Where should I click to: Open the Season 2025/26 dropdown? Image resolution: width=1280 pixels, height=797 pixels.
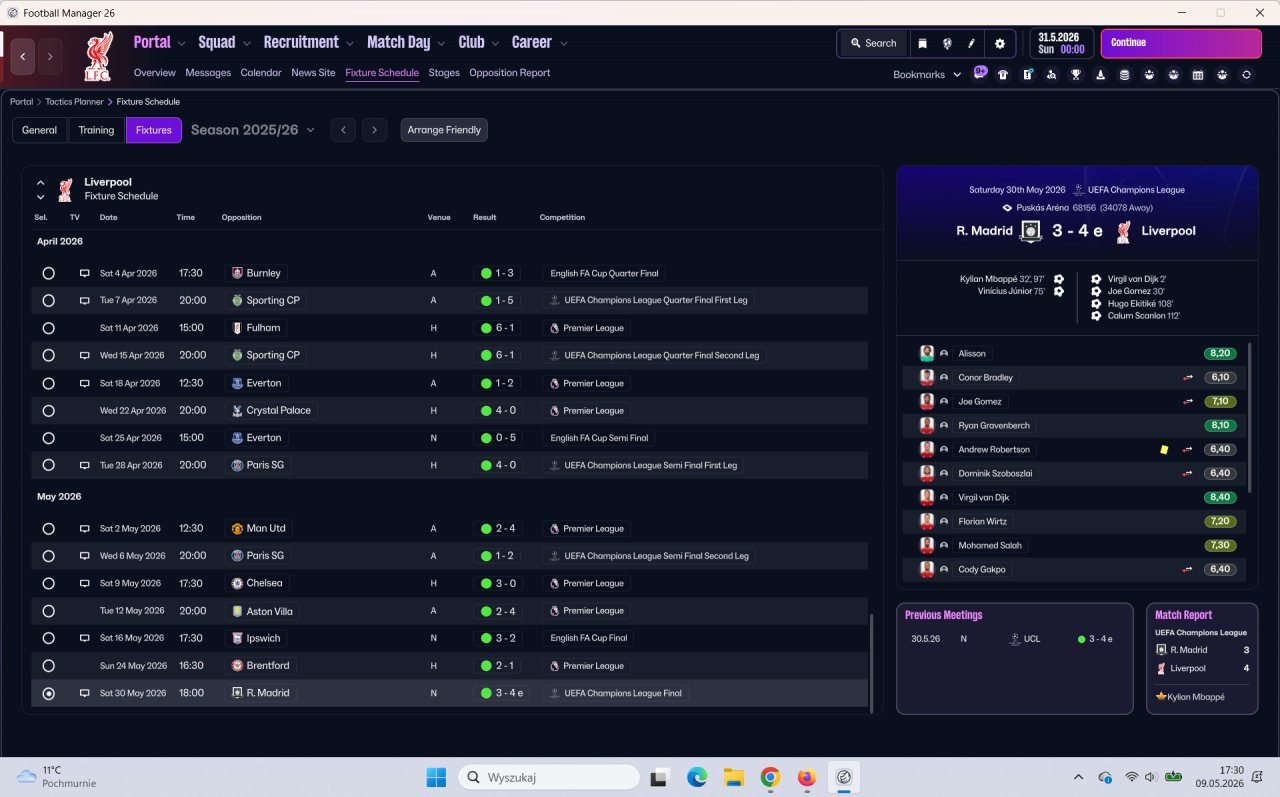253,130
